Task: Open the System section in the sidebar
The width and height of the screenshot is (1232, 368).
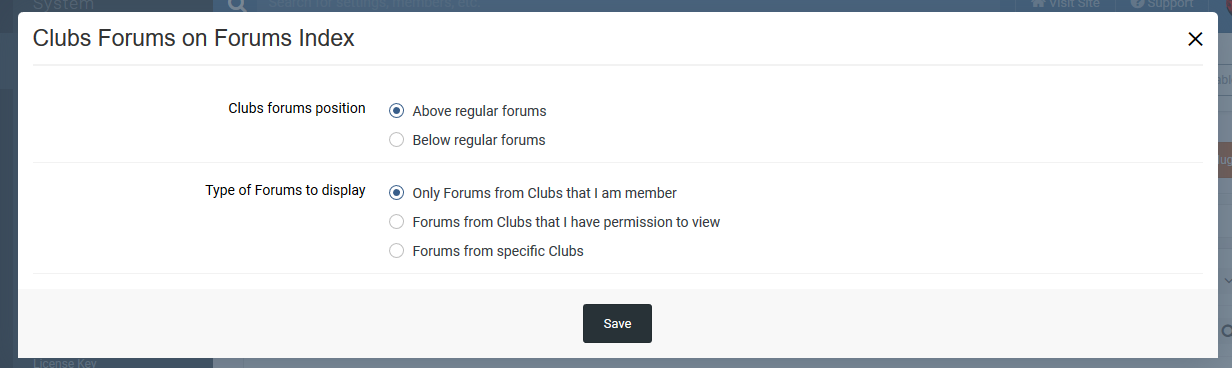Action: click(64, 5)
